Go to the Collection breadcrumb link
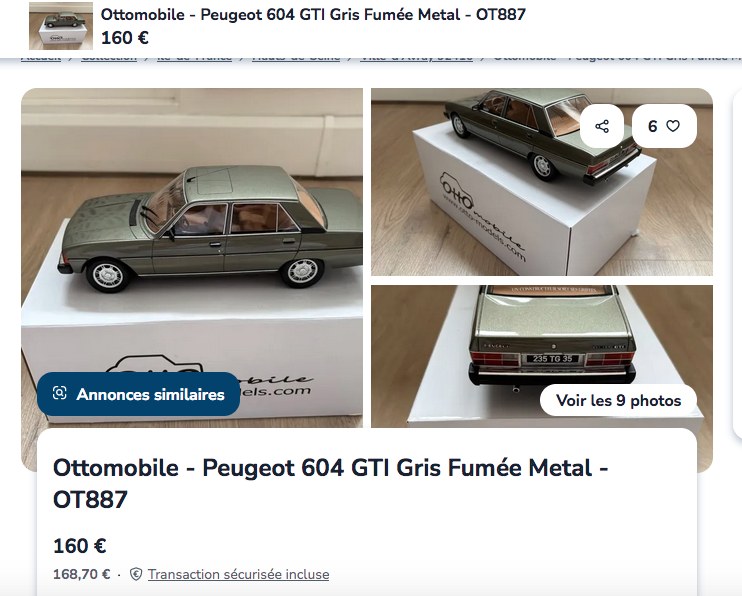 pyautogui.click(x=109, y=58)
